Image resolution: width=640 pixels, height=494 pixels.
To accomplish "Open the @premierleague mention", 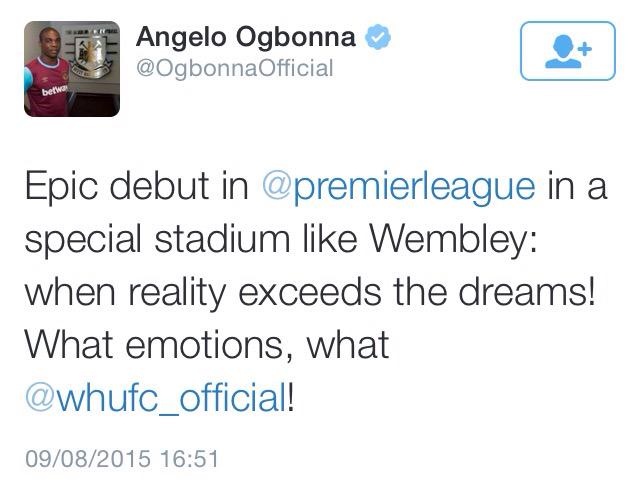I will coord(398,187).
